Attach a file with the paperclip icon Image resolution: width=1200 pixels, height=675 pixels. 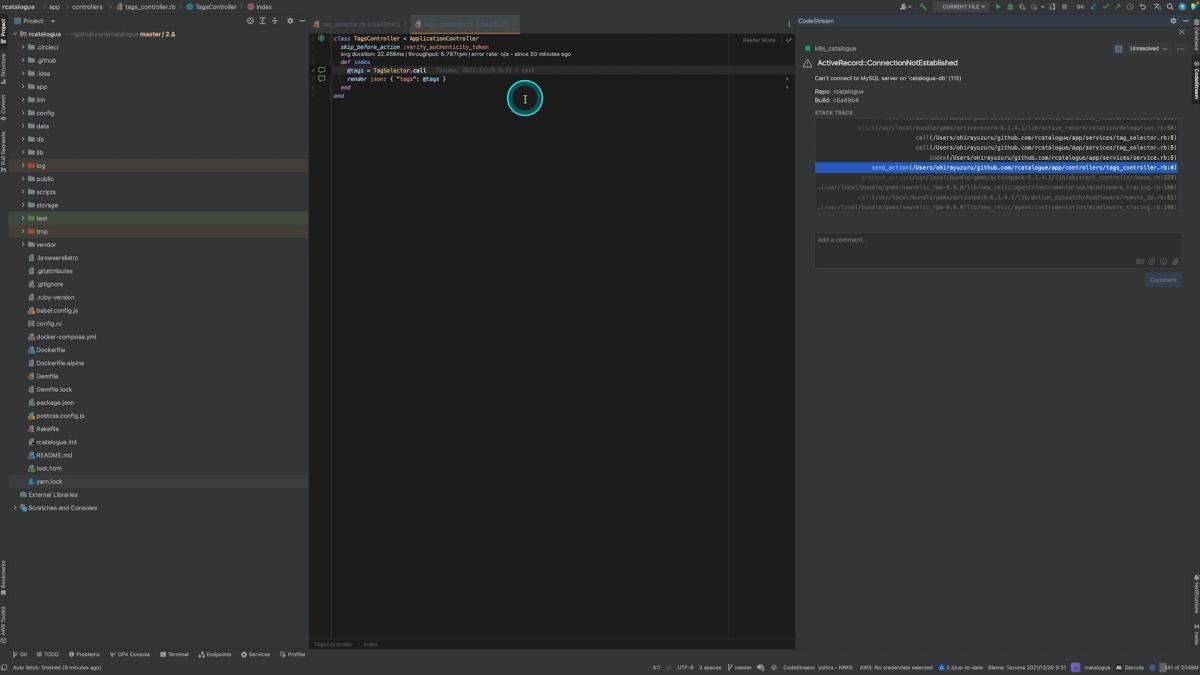point(1175,262)
